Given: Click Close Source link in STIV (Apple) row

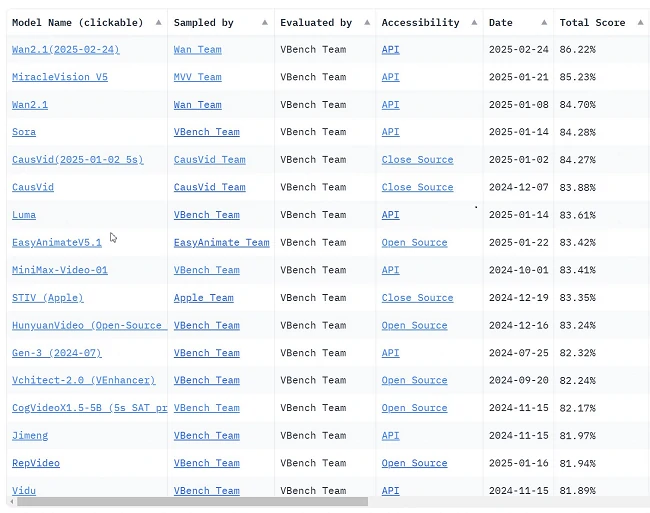Looking at the screenshot, I should coord(417,298).
